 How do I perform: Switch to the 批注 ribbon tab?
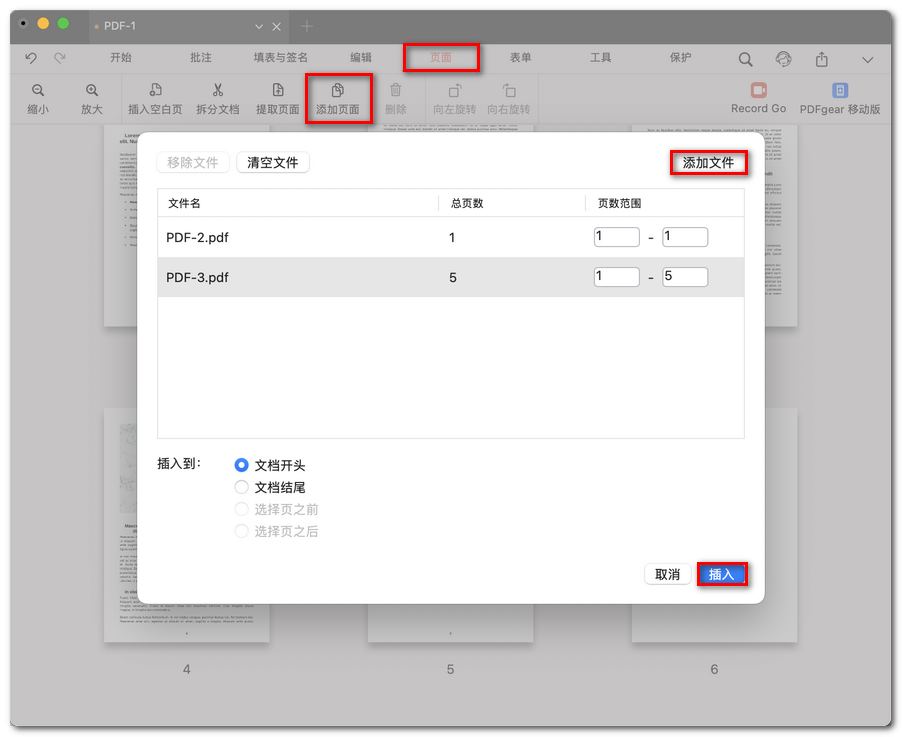[199, 57]
